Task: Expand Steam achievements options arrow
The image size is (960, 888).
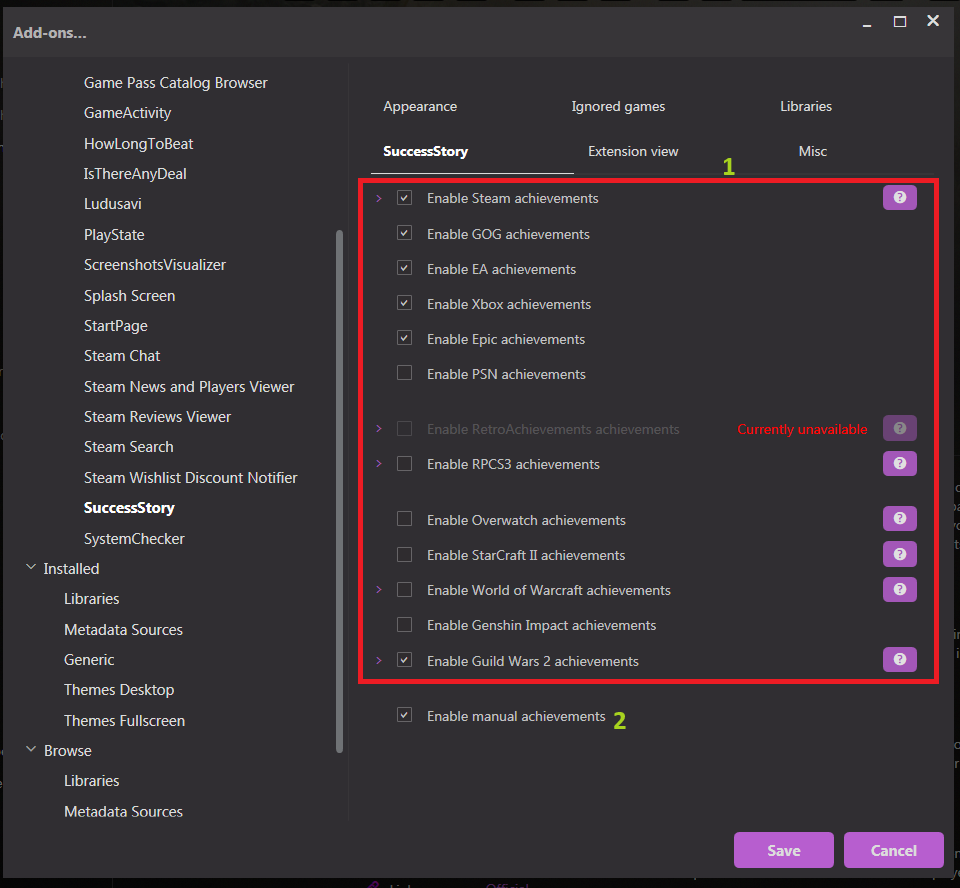Action: pos(379,198)
